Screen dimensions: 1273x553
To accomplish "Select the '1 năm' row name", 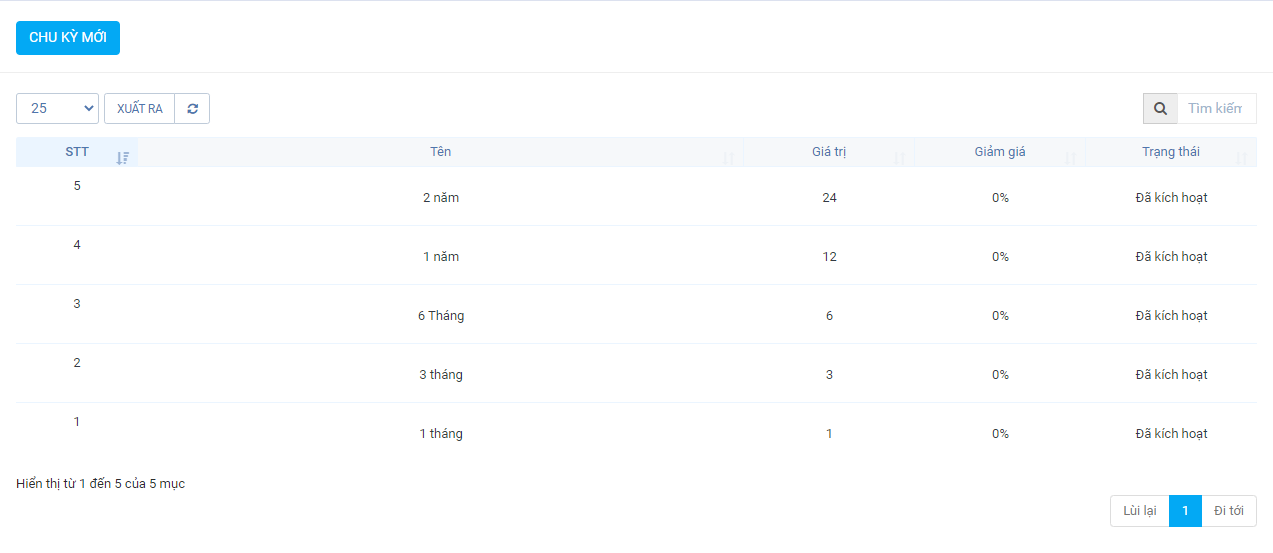I will coord(441,257).
